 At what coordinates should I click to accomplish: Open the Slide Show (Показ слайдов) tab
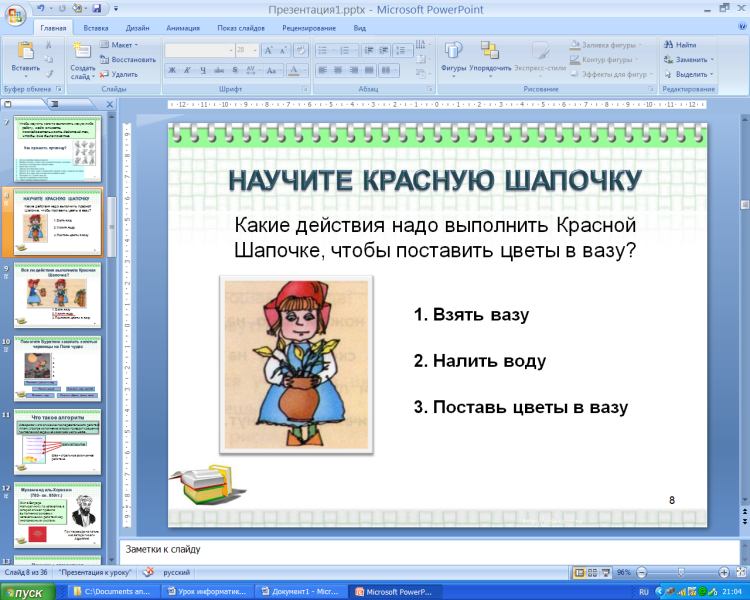pos(241,28)
